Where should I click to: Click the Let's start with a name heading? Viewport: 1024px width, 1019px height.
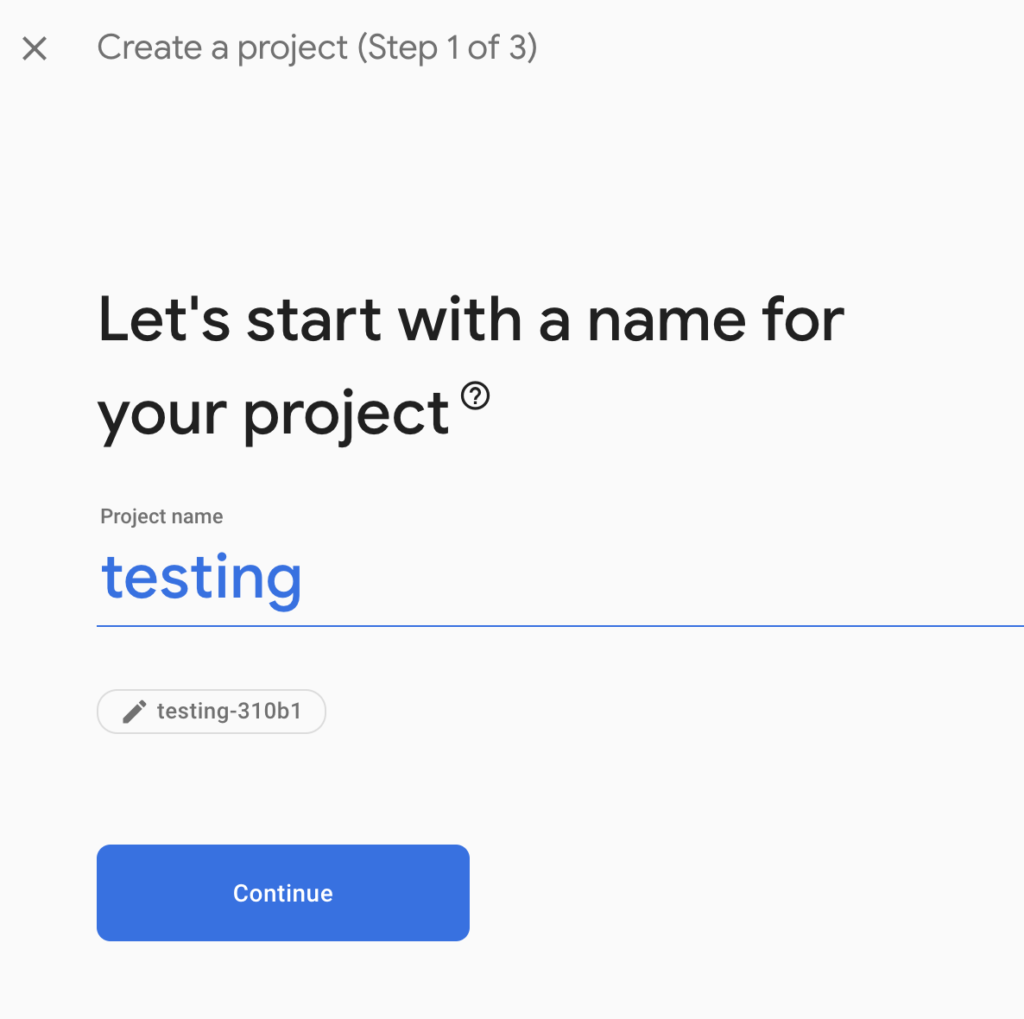[470, 321]
